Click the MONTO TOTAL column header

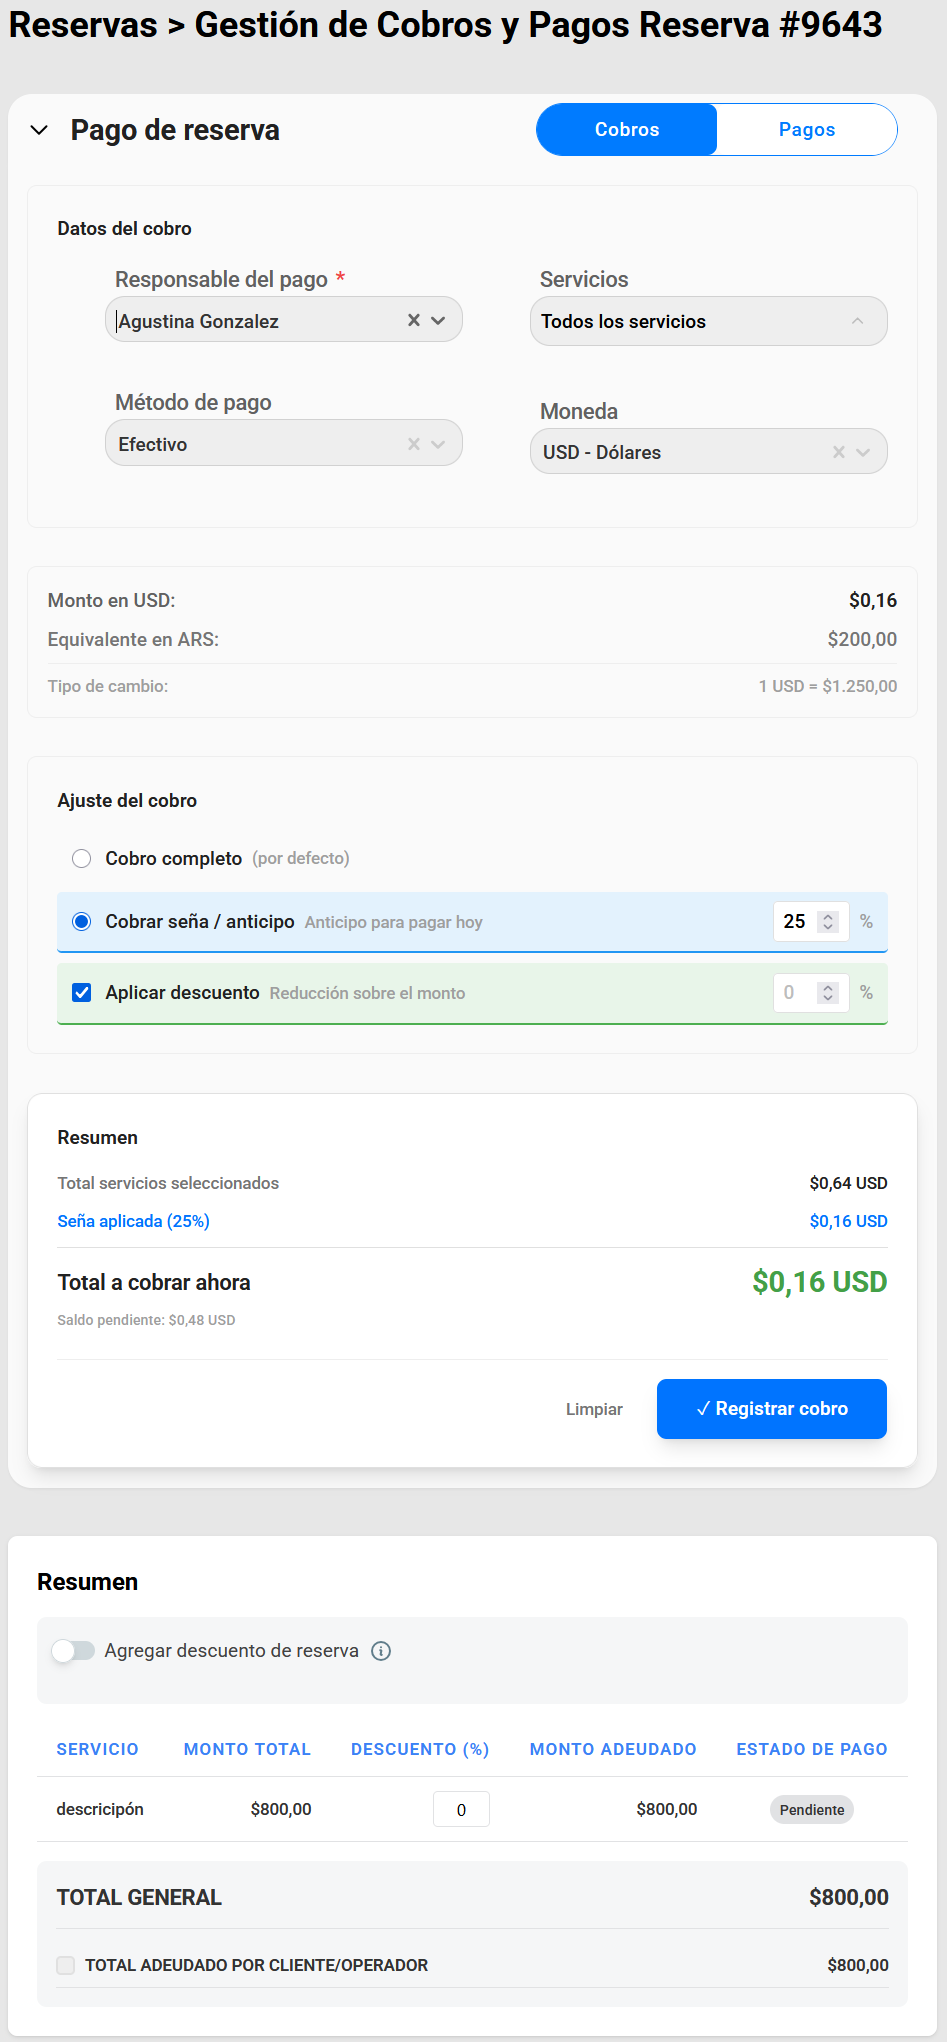[x=247, y=1749]
